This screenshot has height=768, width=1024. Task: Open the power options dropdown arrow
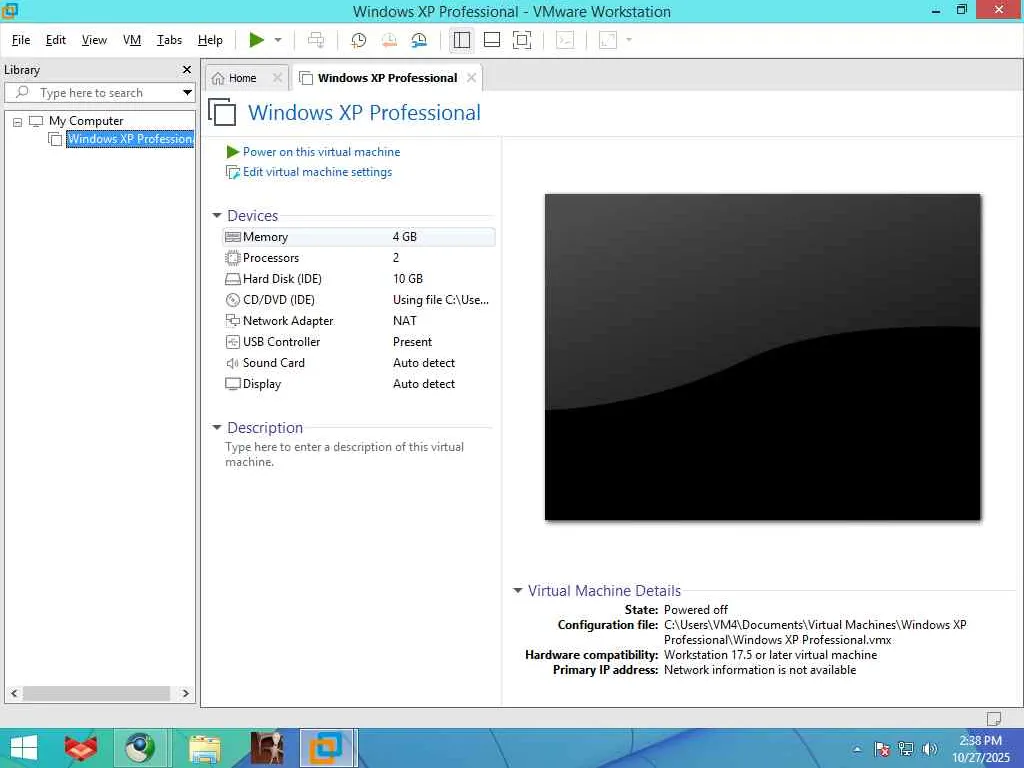(278, 40)
